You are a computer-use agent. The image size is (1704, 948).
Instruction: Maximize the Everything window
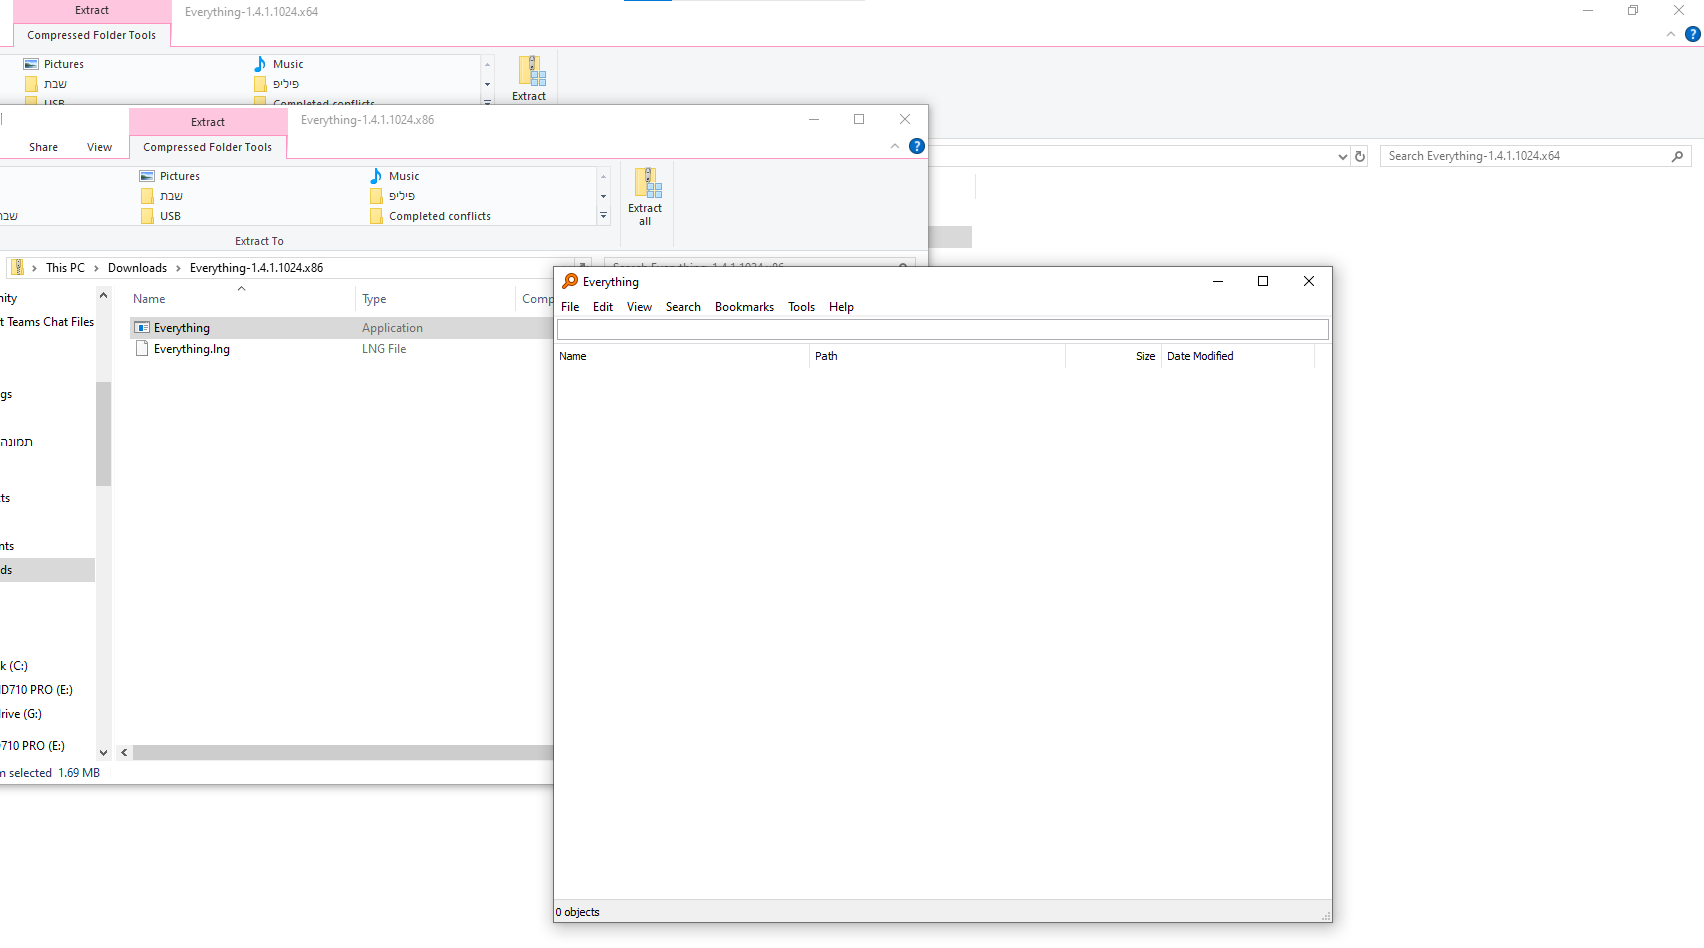click(1263, 281)
